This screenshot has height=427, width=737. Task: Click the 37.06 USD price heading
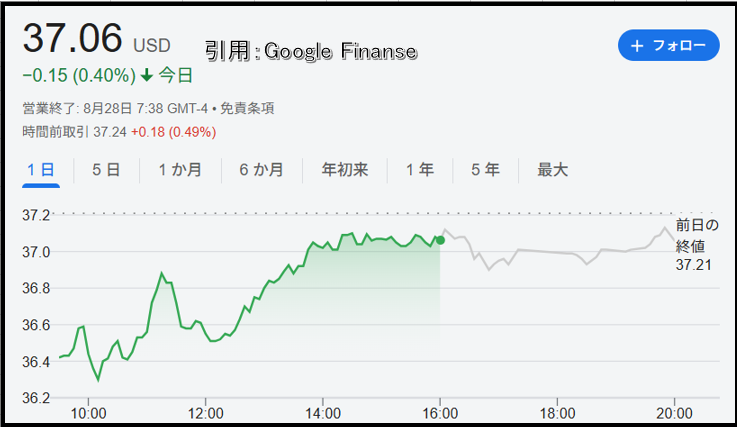(x=96, y=40)
